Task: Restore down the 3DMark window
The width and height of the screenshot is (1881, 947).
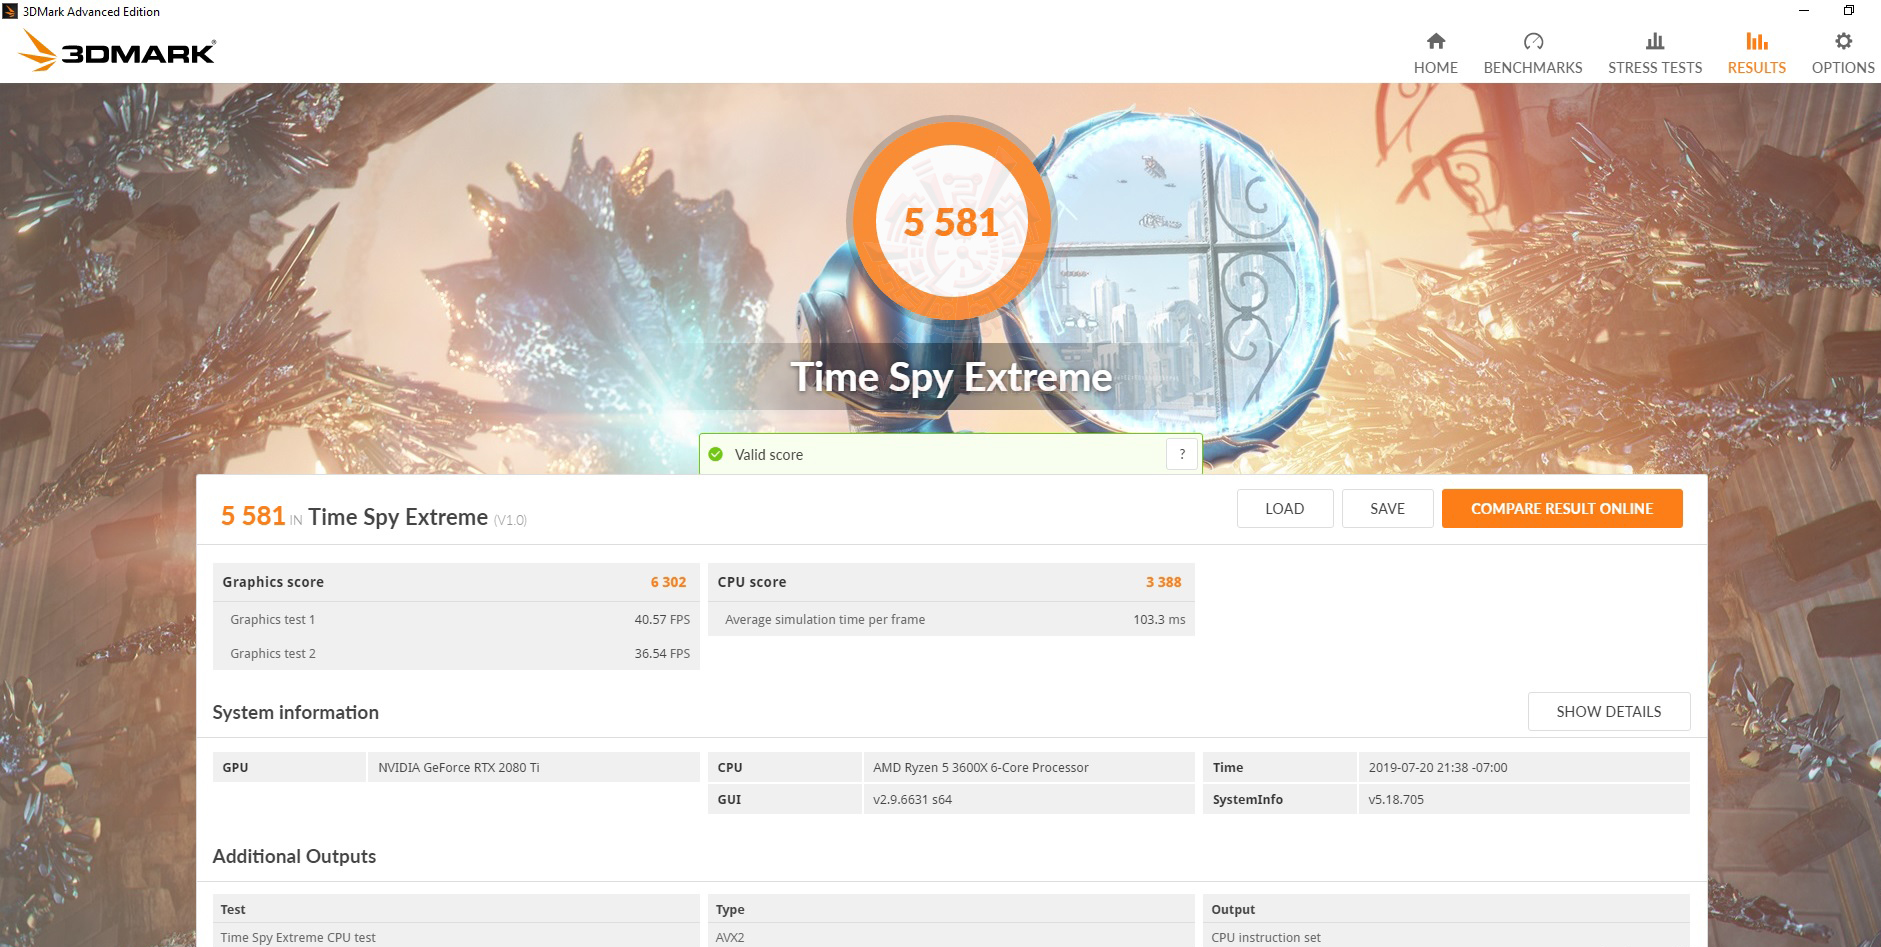Action: [1849, 11]
